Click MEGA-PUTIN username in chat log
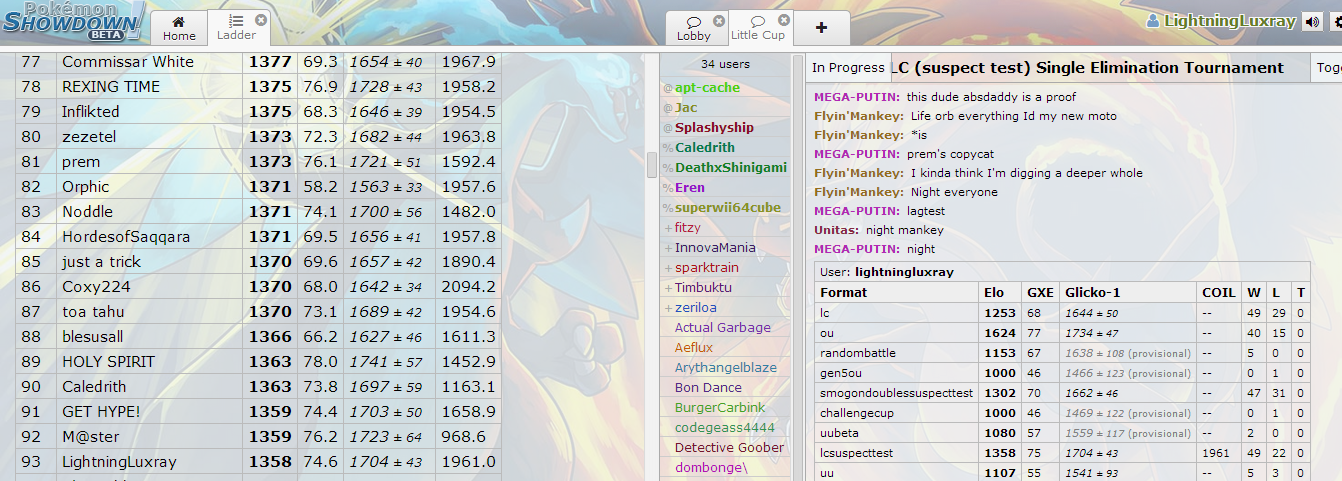The image size is (1342, 481). [x=856, y=97]
